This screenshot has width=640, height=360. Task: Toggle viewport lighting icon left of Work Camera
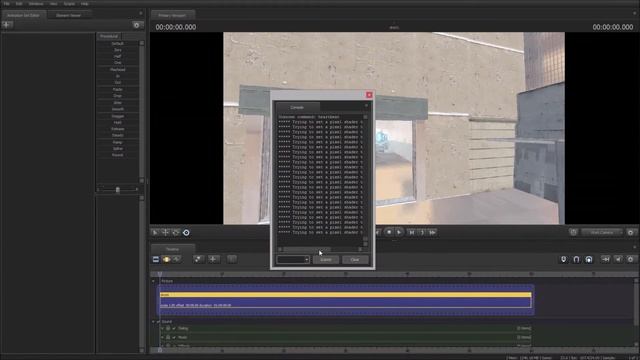(x=573, y=232)
